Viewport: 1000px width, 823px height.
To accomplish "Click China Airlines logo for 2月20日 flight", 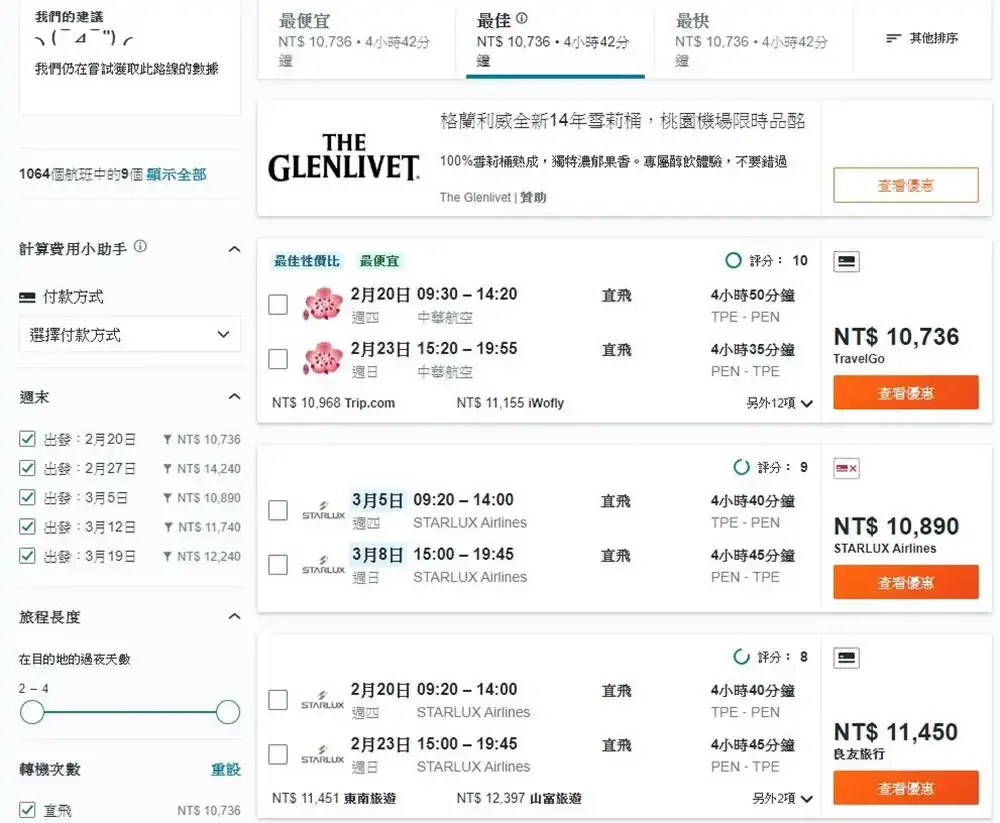I will pos(323,304).
